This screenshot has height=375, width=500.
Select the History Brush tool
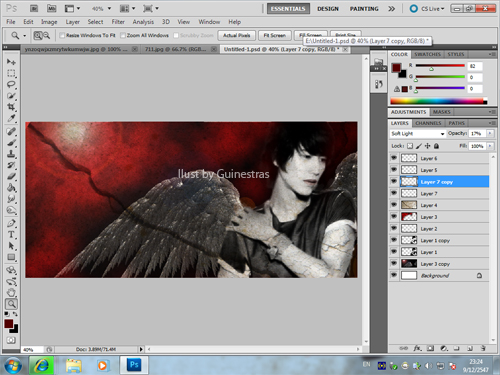[x=11, y=165]
